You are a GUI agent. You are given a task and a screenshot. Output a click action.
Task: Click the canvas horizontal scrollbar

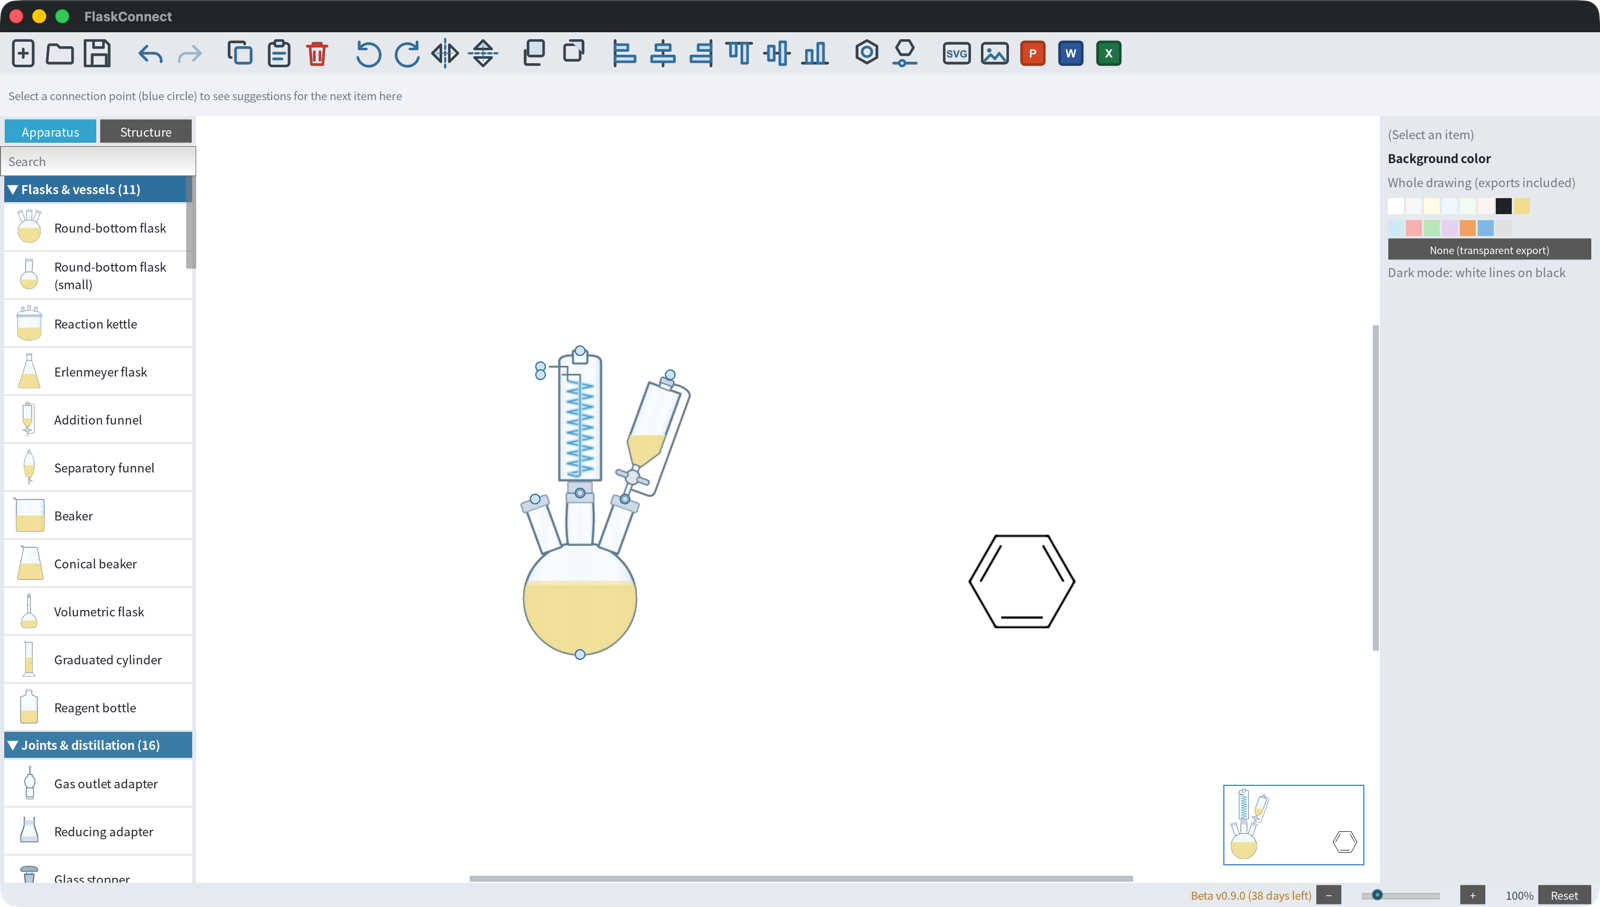pyautogui.click(x=801, y=878)
